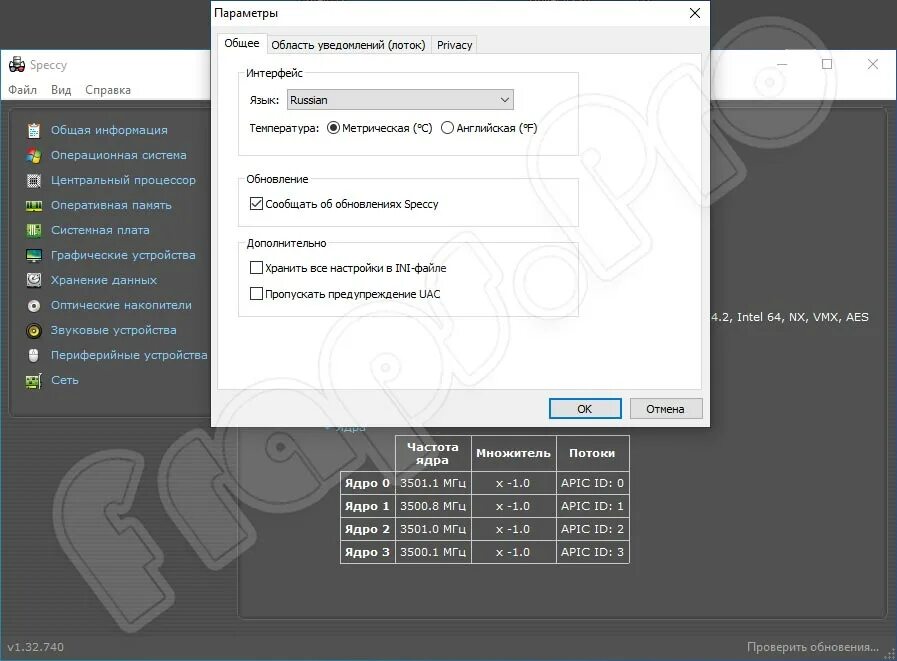Click the Общая информация sidebar icon
Screen dimensions: 897x661
coord(34,130)
